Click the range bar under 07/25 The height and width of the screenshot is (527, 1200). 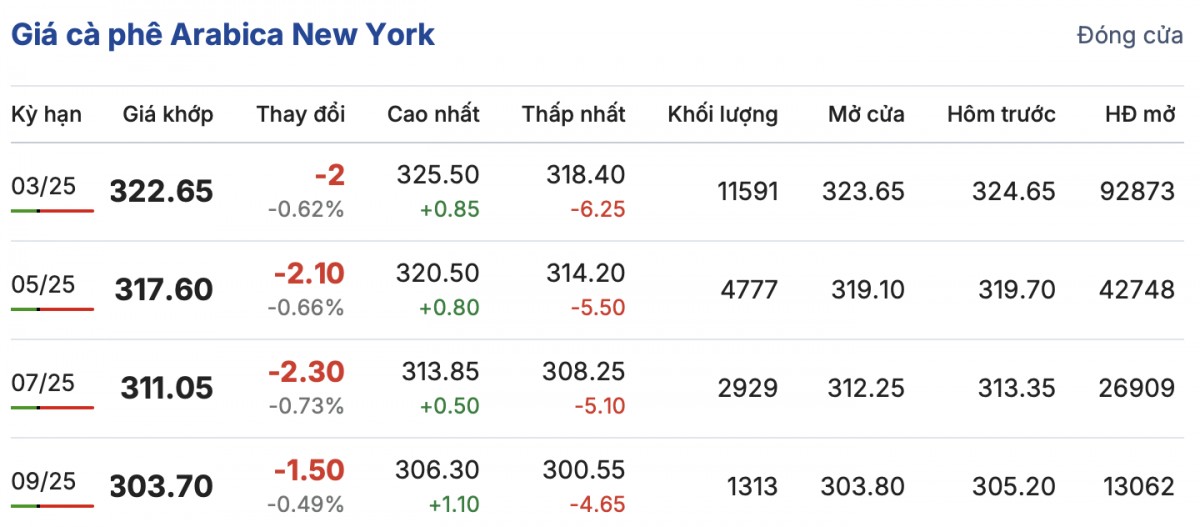pos(52,407)
